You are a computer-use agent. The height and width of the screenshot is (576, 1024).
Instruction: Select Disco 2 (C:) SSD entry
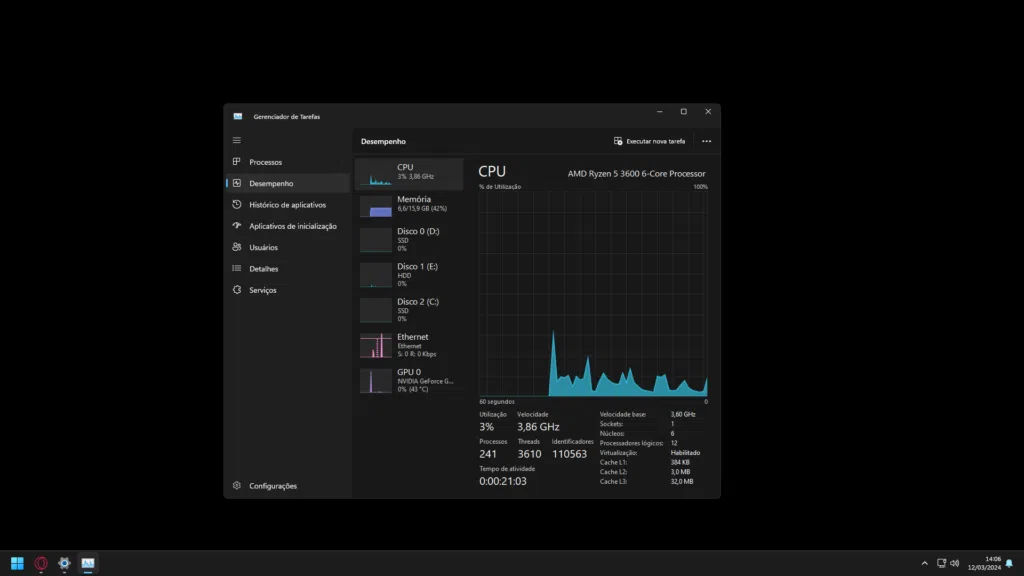click(409, 309)
